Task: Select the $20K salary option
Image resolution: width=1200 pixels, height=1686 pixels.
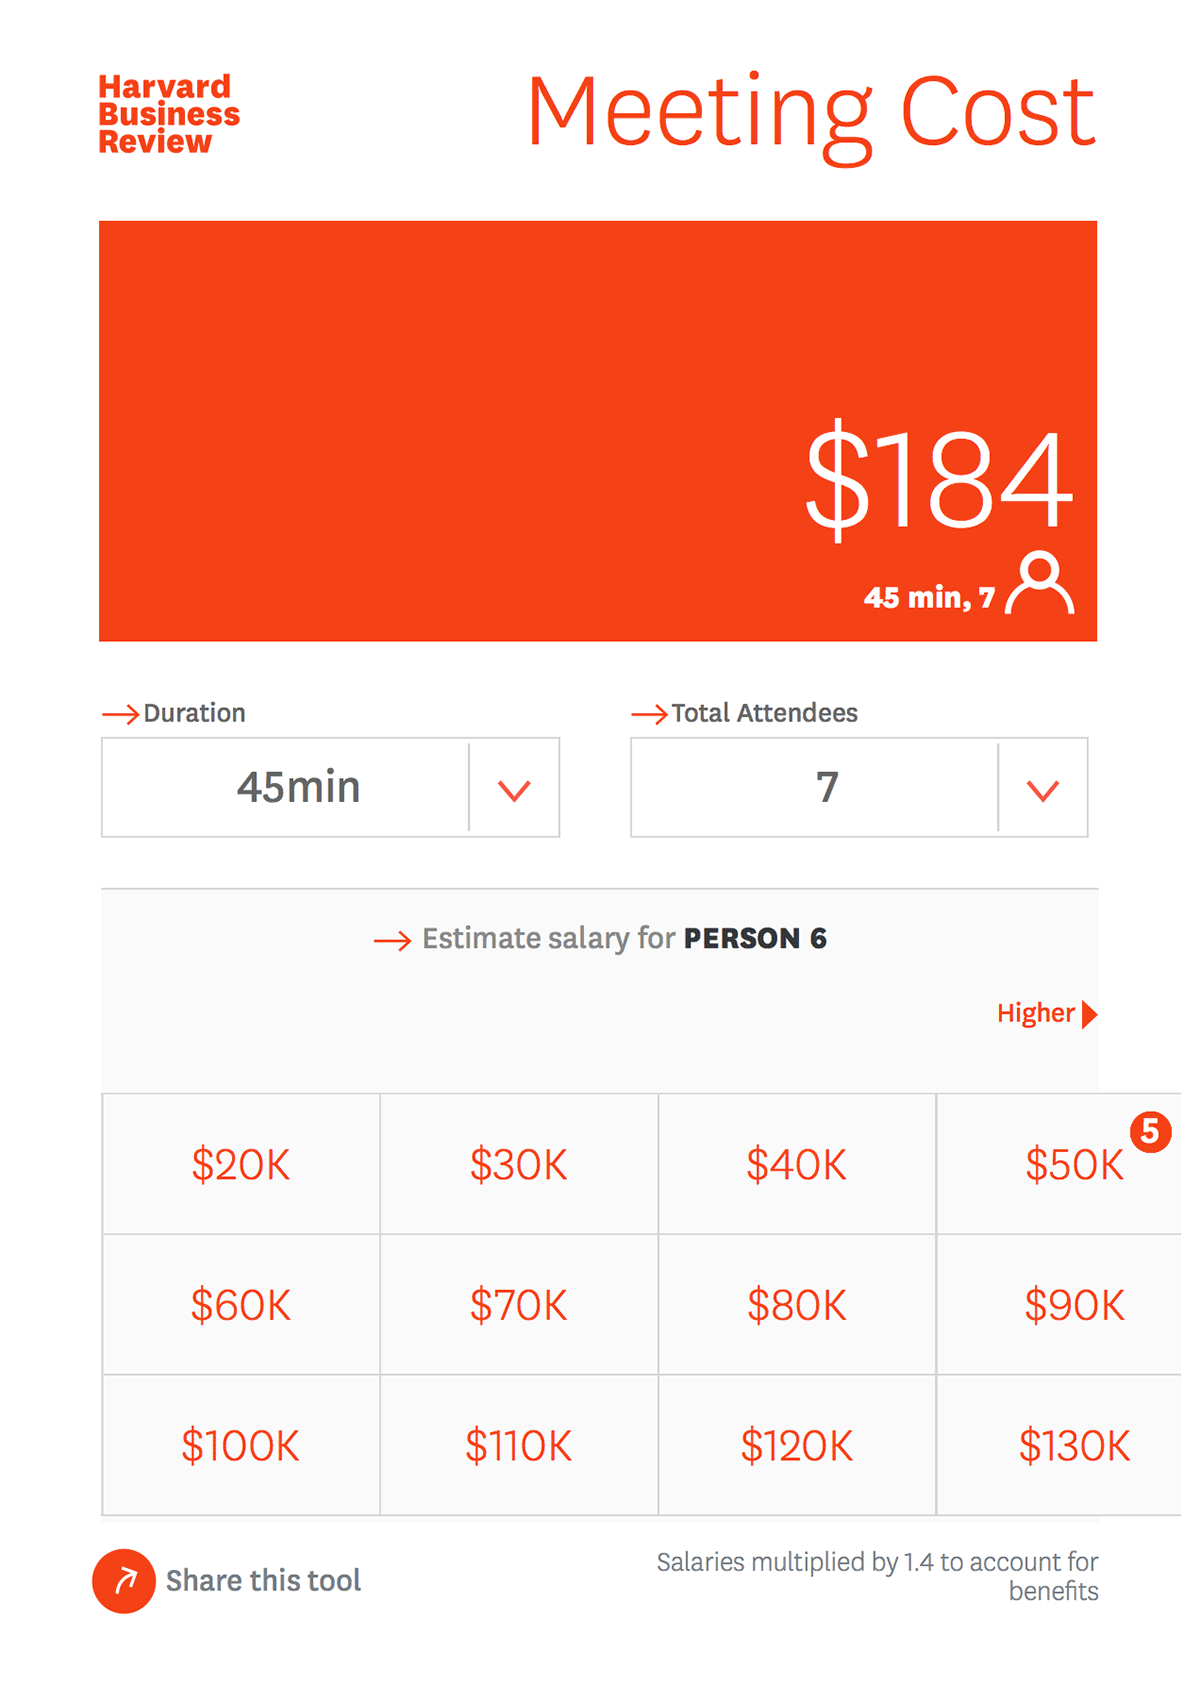Action: (x=241, y=1164)
